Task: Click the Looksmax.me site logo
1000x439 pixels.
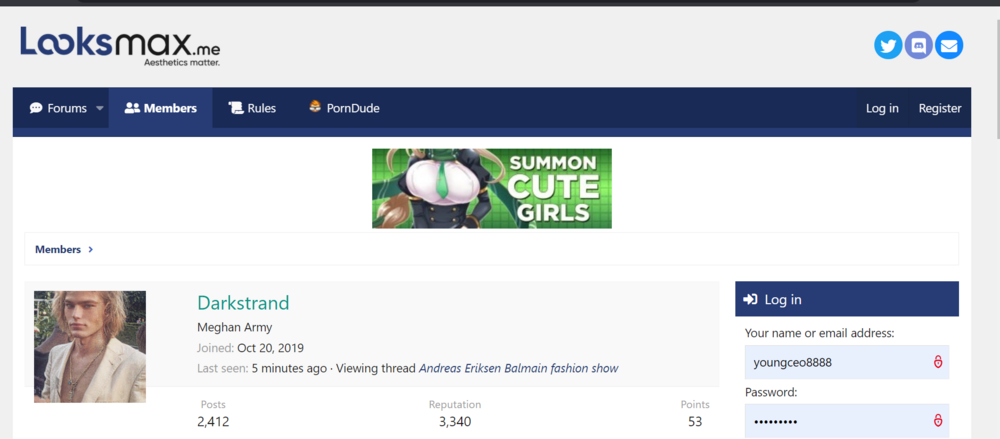Action: click(120, 46)
